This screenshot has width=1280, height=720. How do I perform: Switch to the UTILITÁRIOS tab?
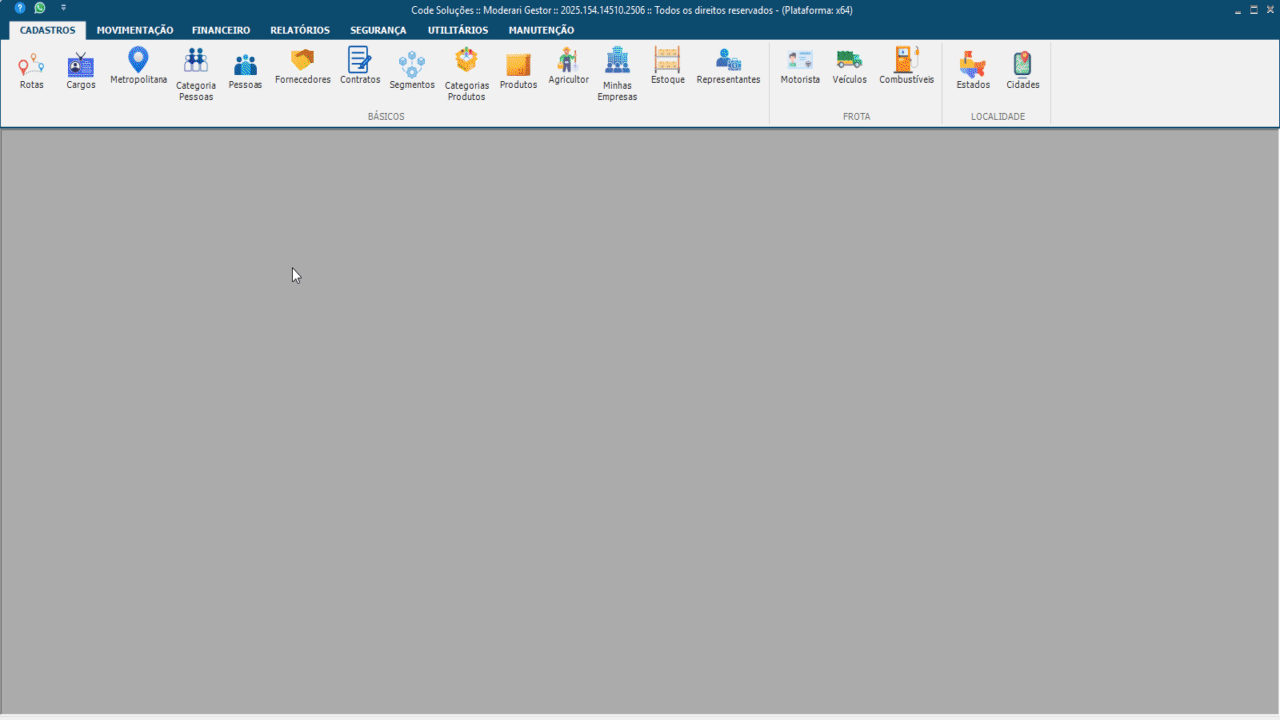pyautogui.click(x=458, y=30)
